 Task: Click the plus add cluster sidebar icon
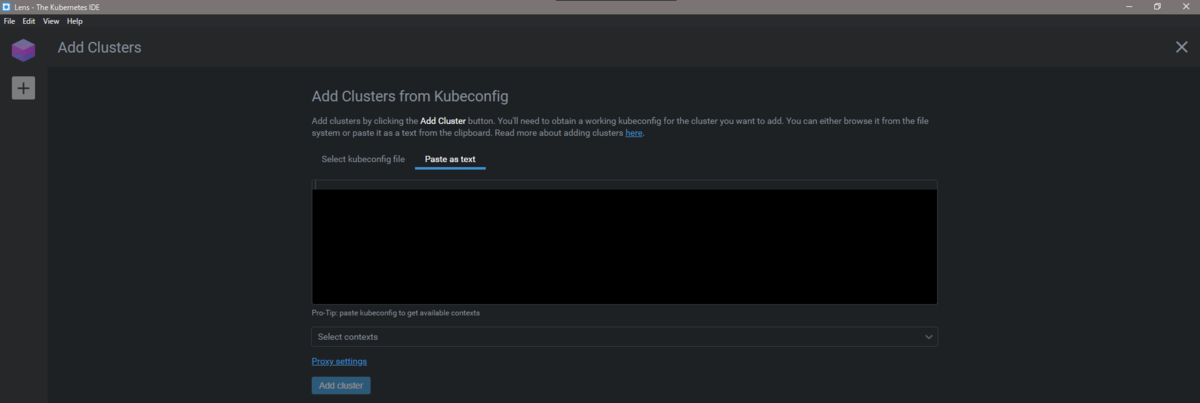23,88
